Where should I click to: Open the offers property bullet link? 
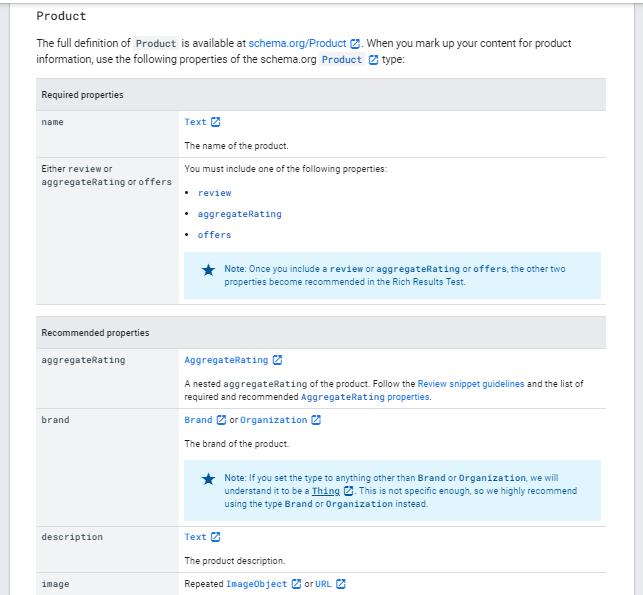point(214,235)
